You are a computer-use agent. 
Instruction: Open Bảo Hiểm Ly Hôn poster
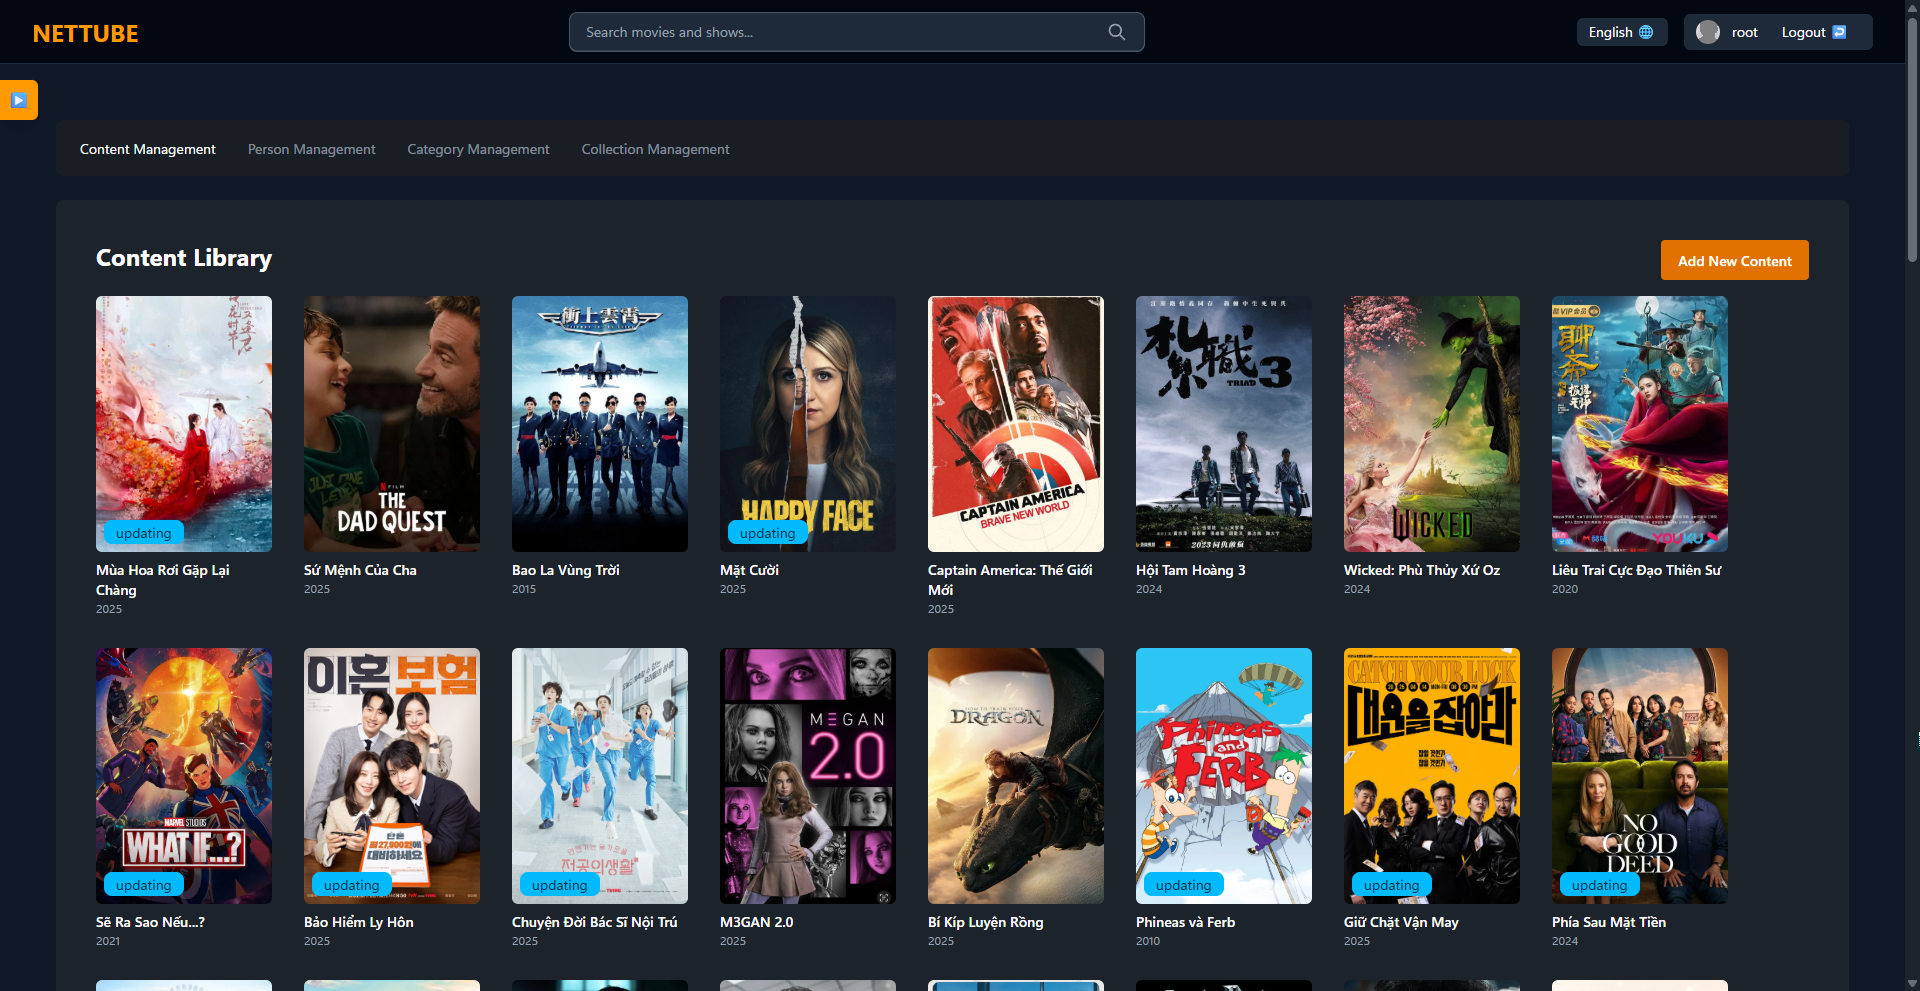pos(392,776)
